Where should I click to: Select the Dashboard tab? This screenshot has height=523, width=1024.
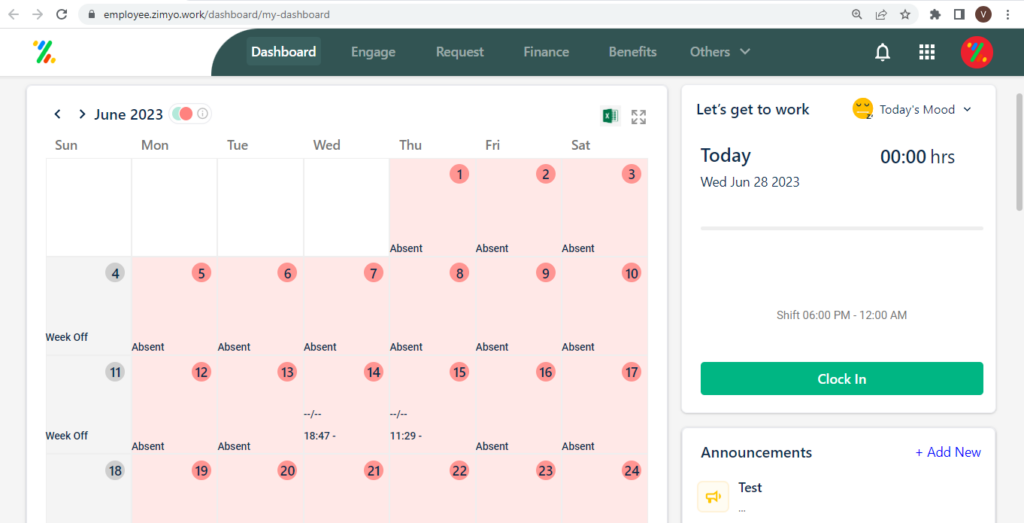[283, 52]
